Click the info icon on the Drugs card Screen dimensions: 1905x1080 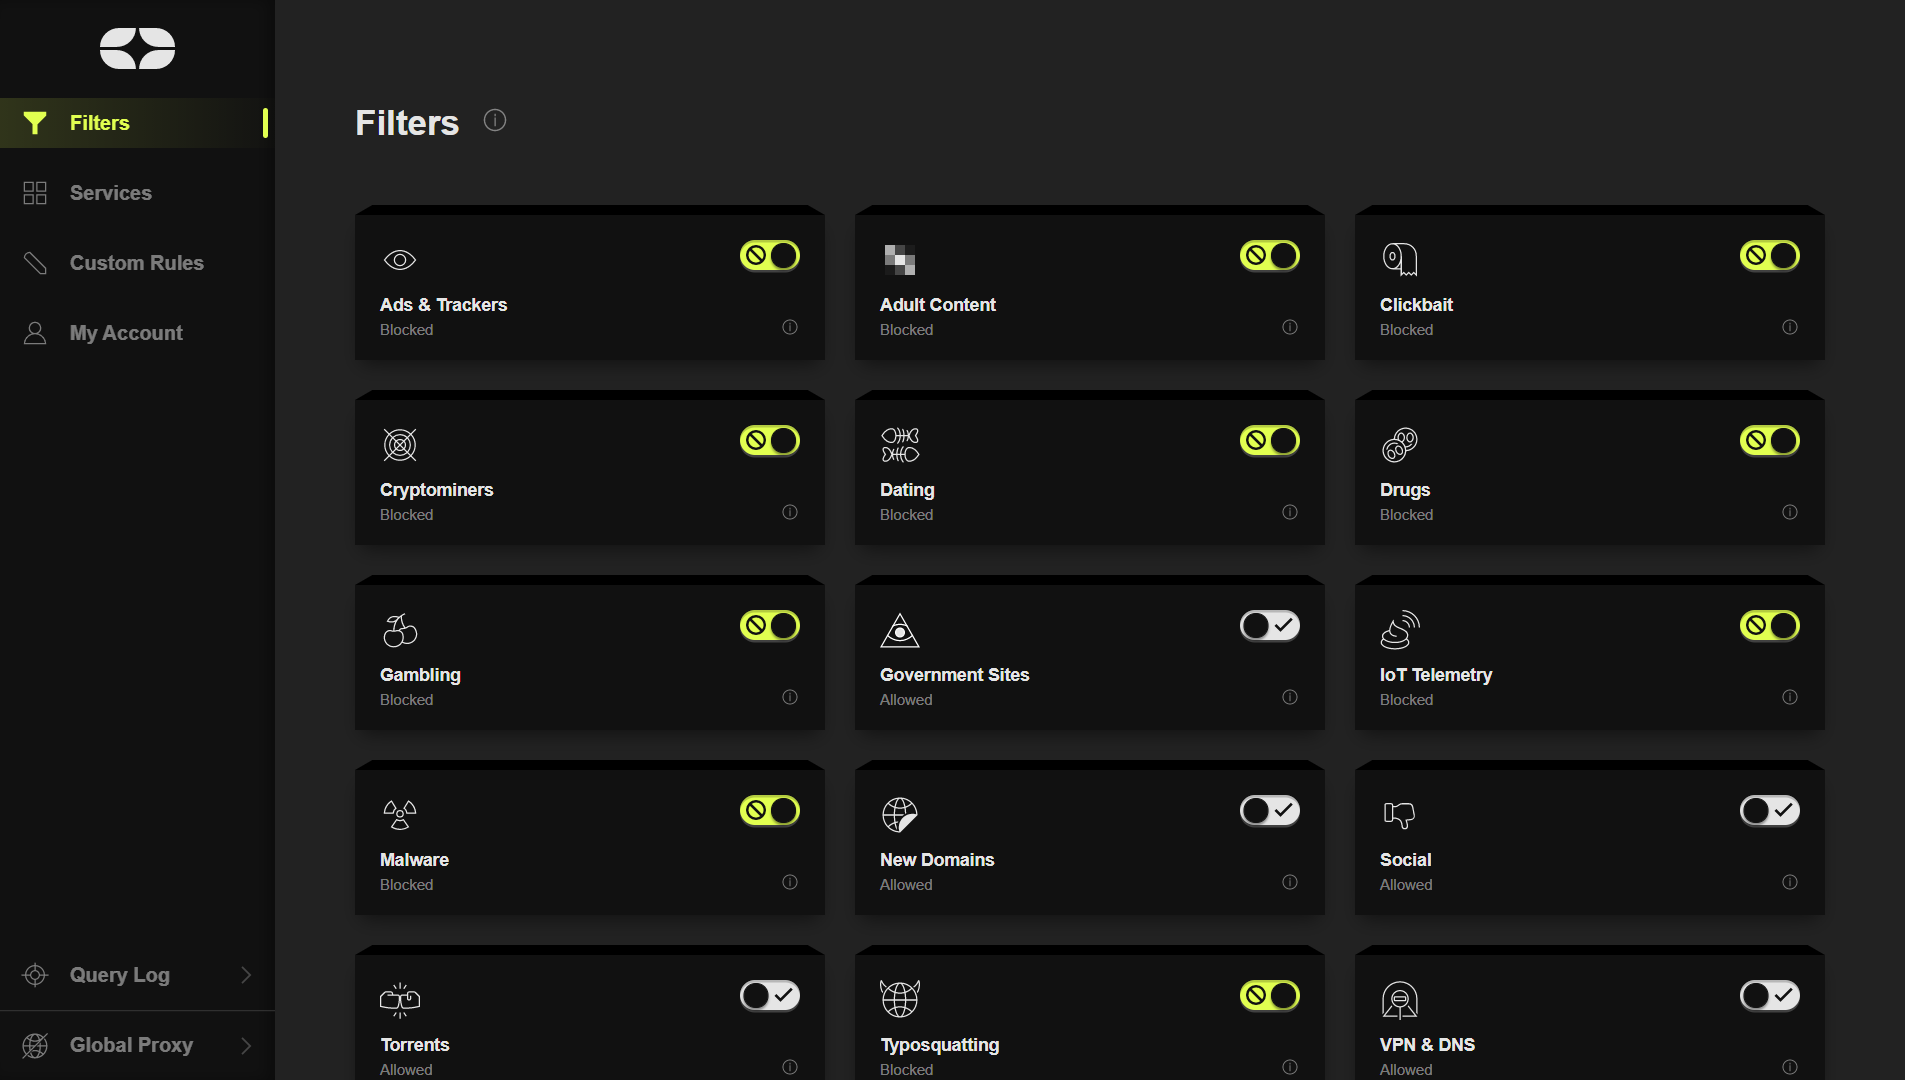point(1789,512)
